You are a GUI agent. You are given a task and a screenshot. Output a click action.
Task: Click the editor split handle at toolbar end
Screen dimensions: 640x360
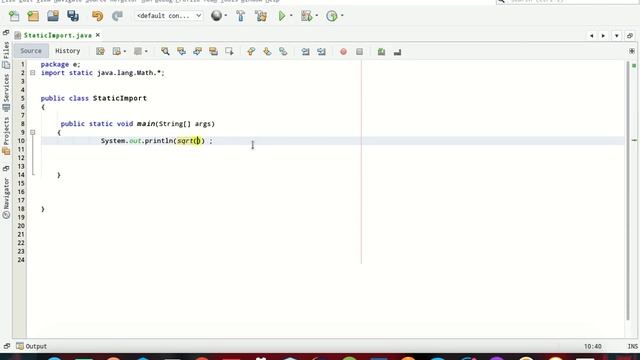(x=632, y=51)
